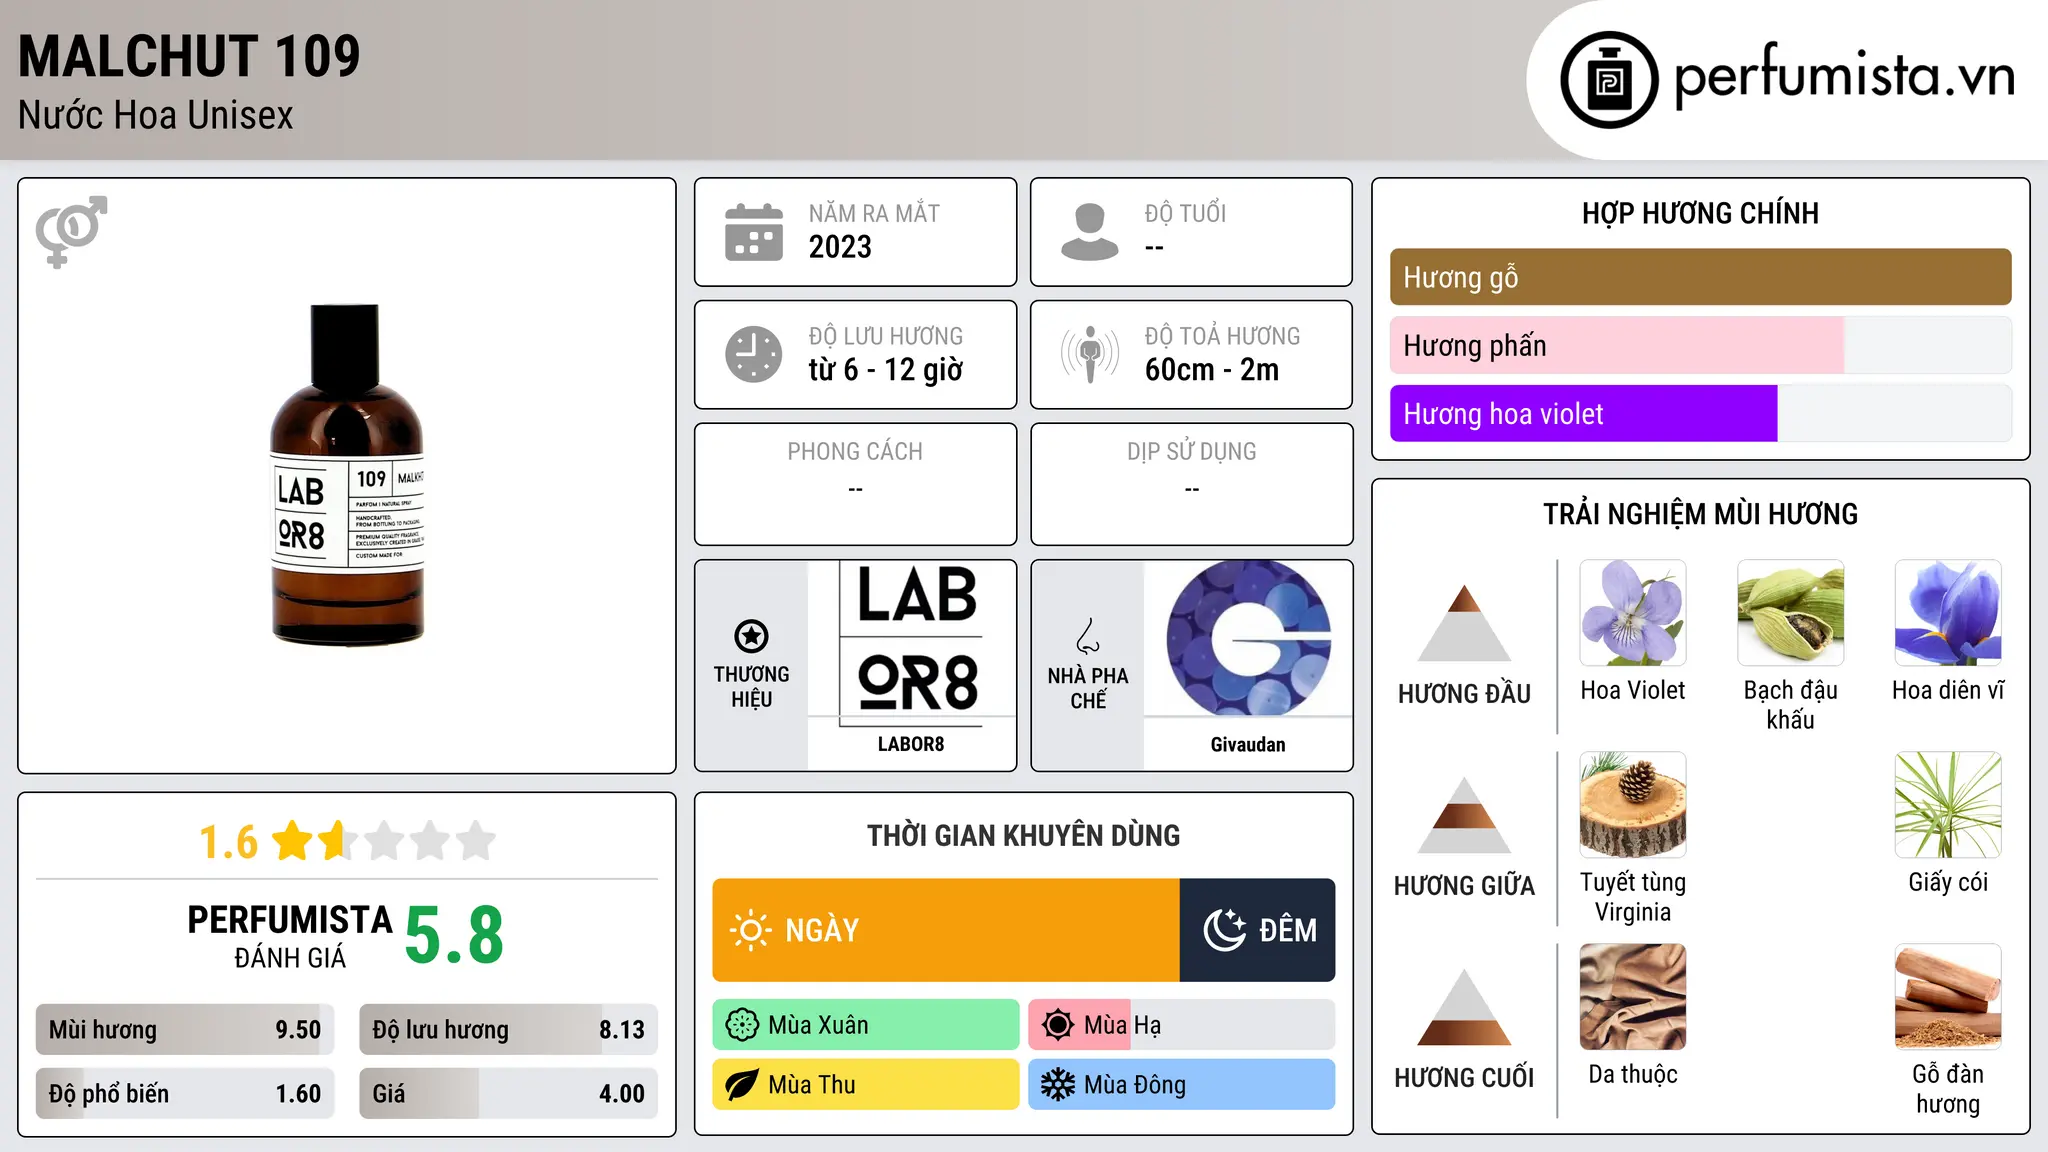Click the Độ phổ biến 1.60 score bar
Screen dimensions: 2048x1152
pos(185,1094)
